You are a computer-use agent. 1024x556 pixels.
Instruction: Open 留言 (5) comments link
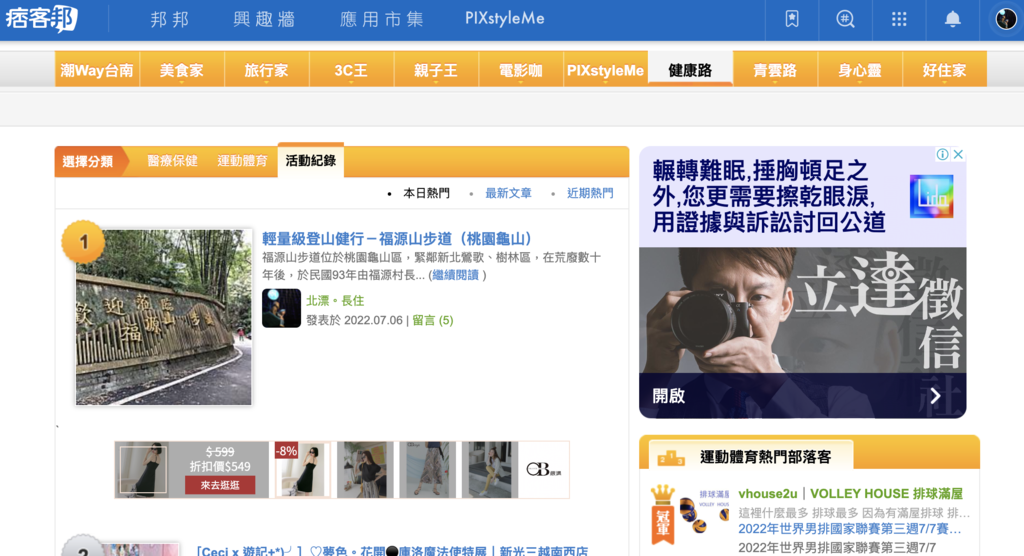click(432, 320)
